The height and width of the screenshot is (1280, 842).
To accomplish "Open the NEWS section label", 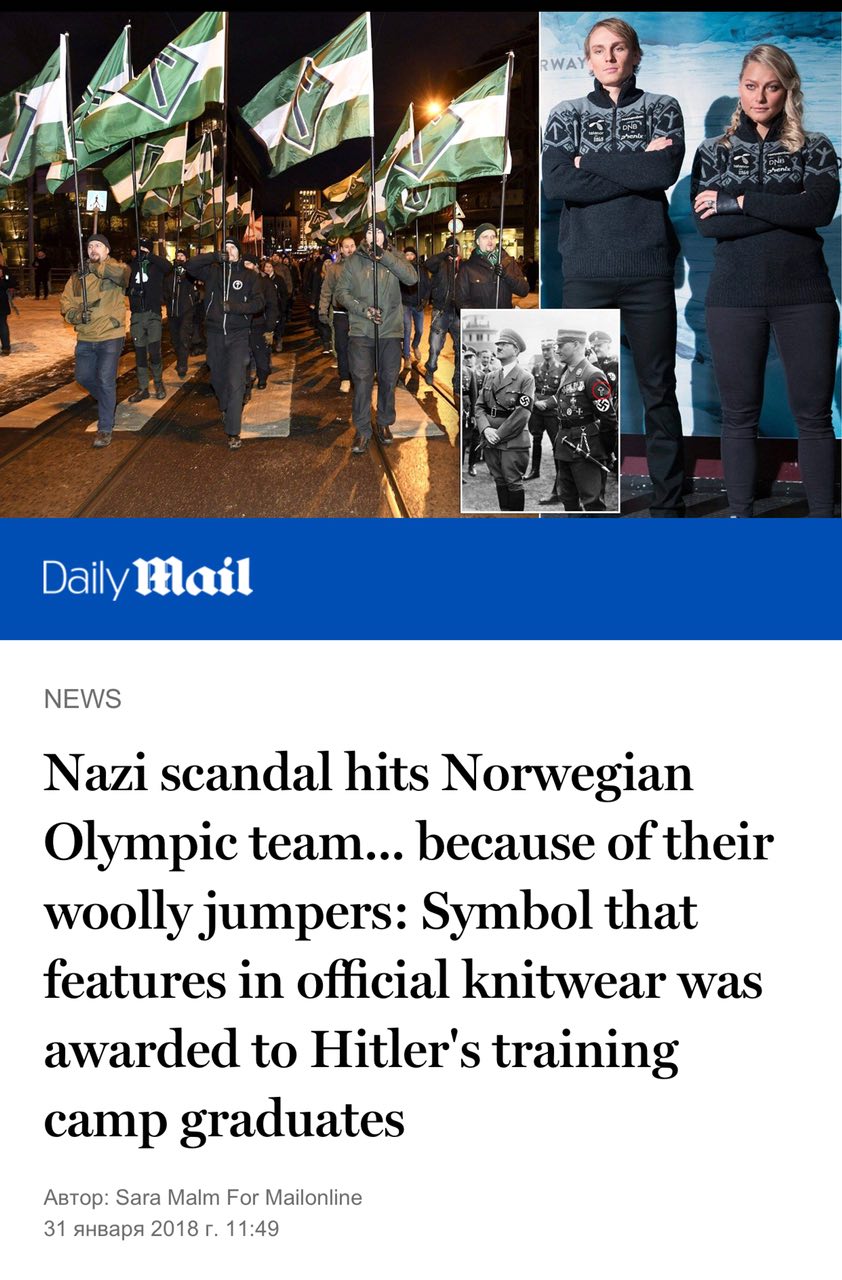I will [82, 699].
